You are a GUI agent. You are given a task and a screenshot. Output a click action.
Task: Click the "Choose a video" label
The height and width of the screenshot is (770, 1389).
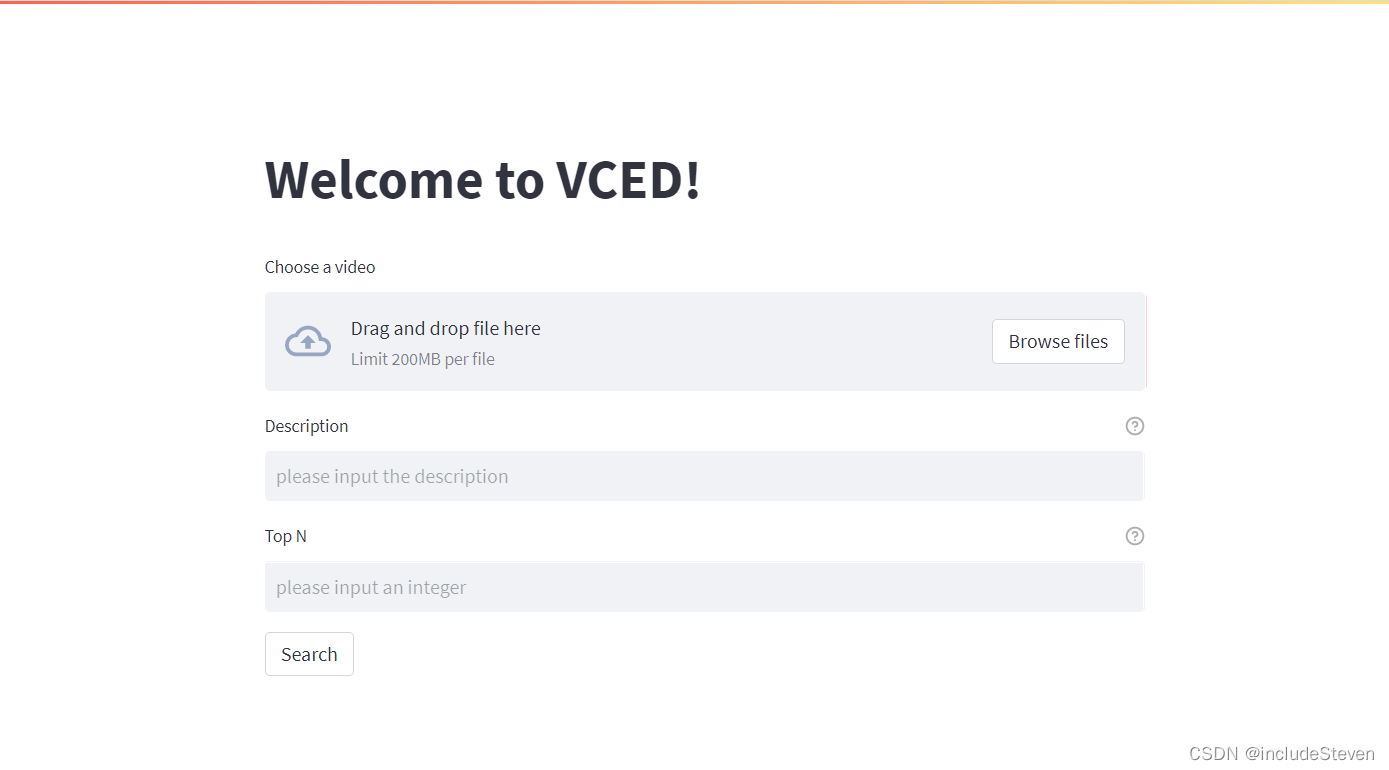pos(320,267)
